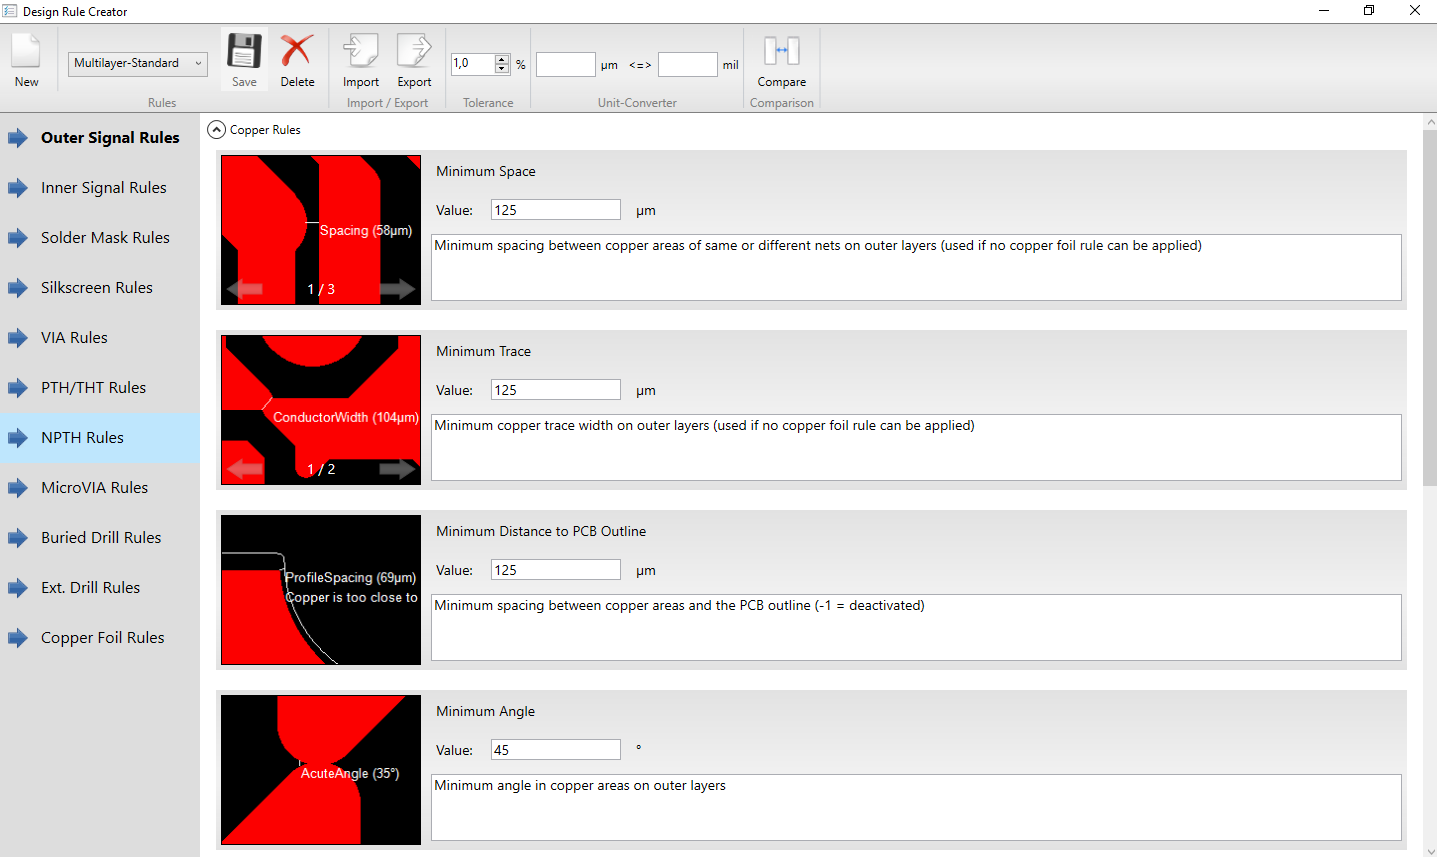Click the ProfileSpacing example thumbnail
This screenshot has width=1437, height=857.
[321, 590]
